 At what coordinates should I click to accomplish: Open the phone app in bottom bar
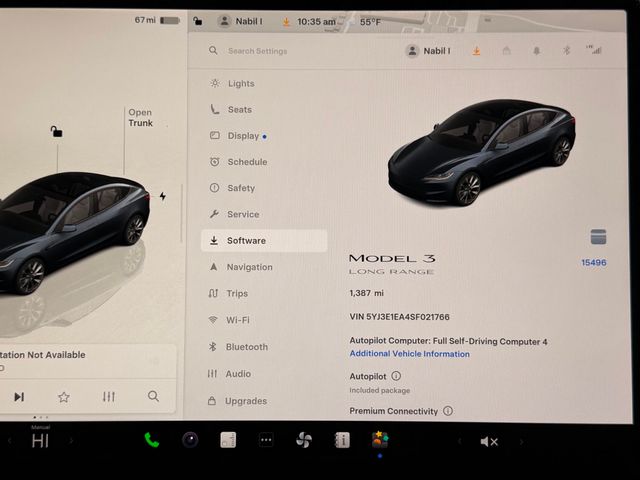(152, 440)
